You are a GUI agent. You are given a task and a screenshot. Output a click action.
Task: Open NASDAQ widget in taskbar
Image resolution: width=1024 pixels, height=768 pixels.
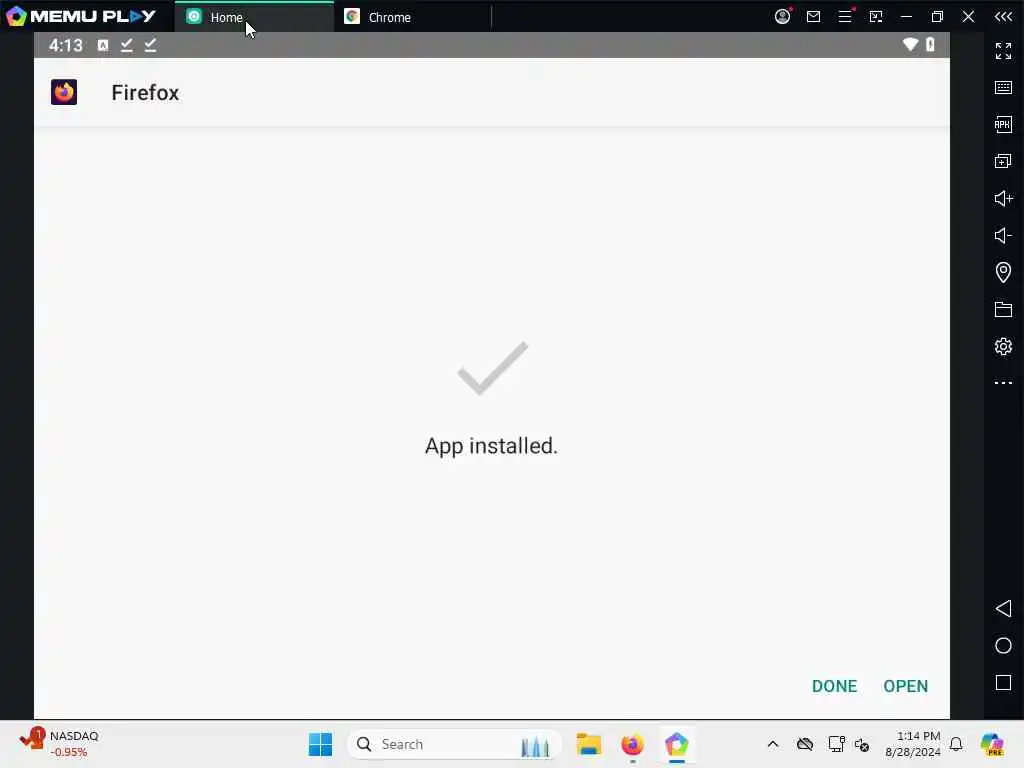click(59, 744)
